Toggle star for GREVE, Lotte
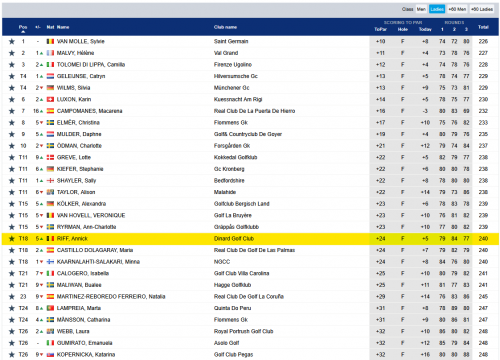500x360 pixels. [x=12, y=157]
